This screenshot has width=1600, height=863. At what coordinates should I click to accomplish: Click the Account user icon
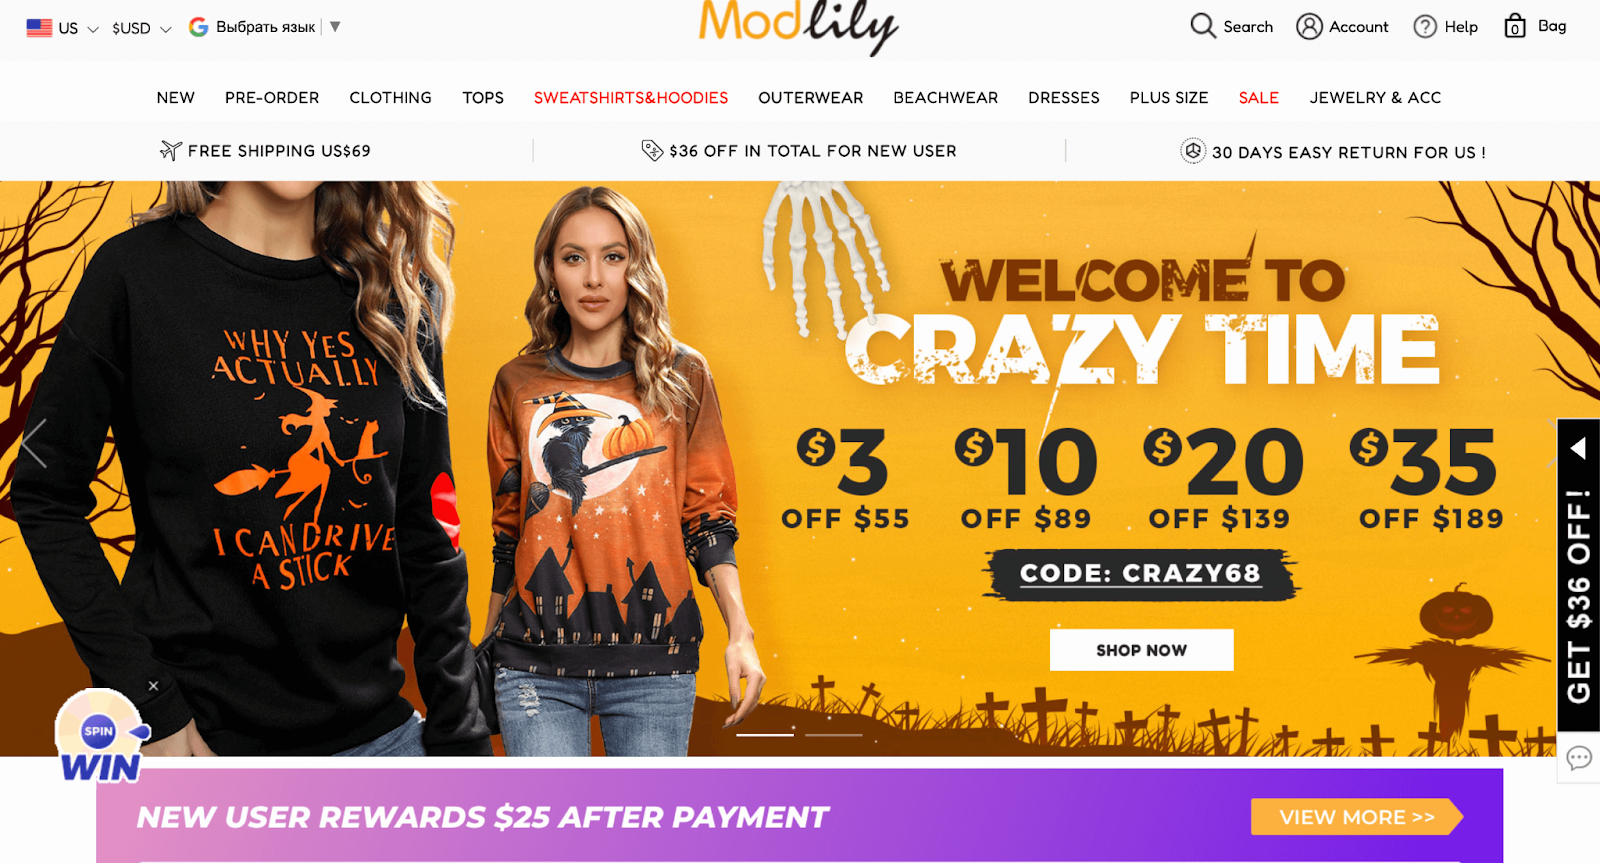(1309, 26)
